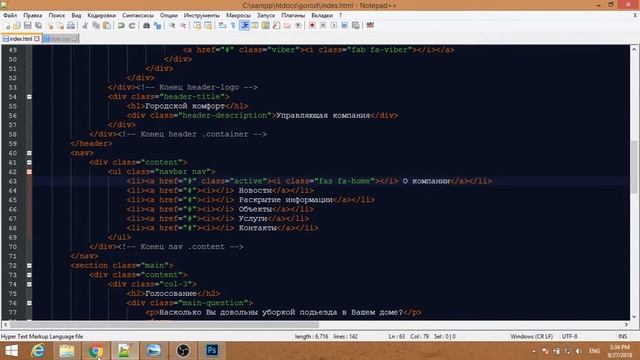Collapse the header-title div fold on line 54
Screen dimensions: 640x360
[29, 97]
